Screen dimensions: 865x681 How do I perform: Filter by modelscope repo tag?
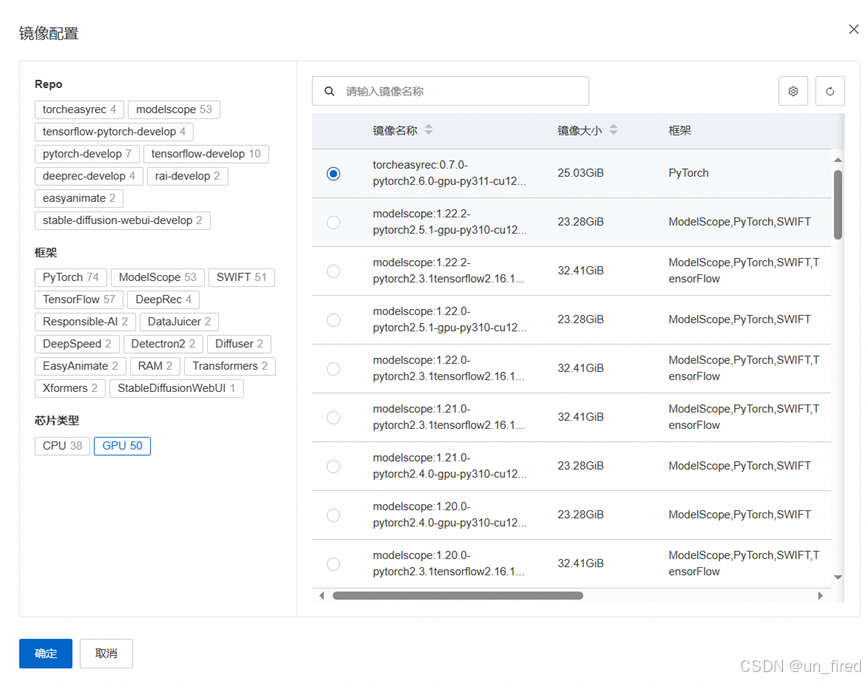click(174, 109)
